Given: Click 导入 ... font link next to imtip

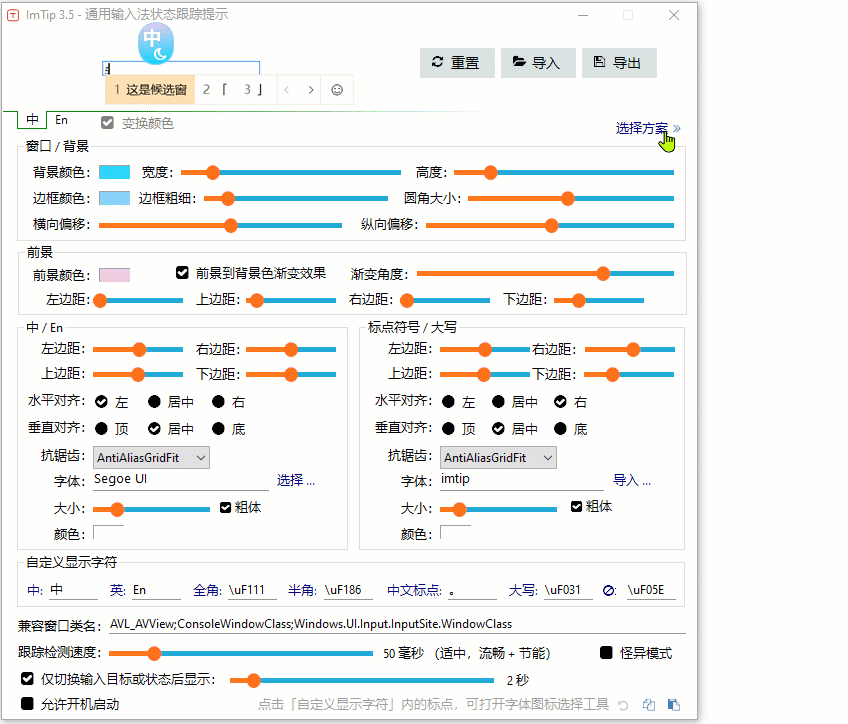Looking at the screenshot, I should point(632,480).
